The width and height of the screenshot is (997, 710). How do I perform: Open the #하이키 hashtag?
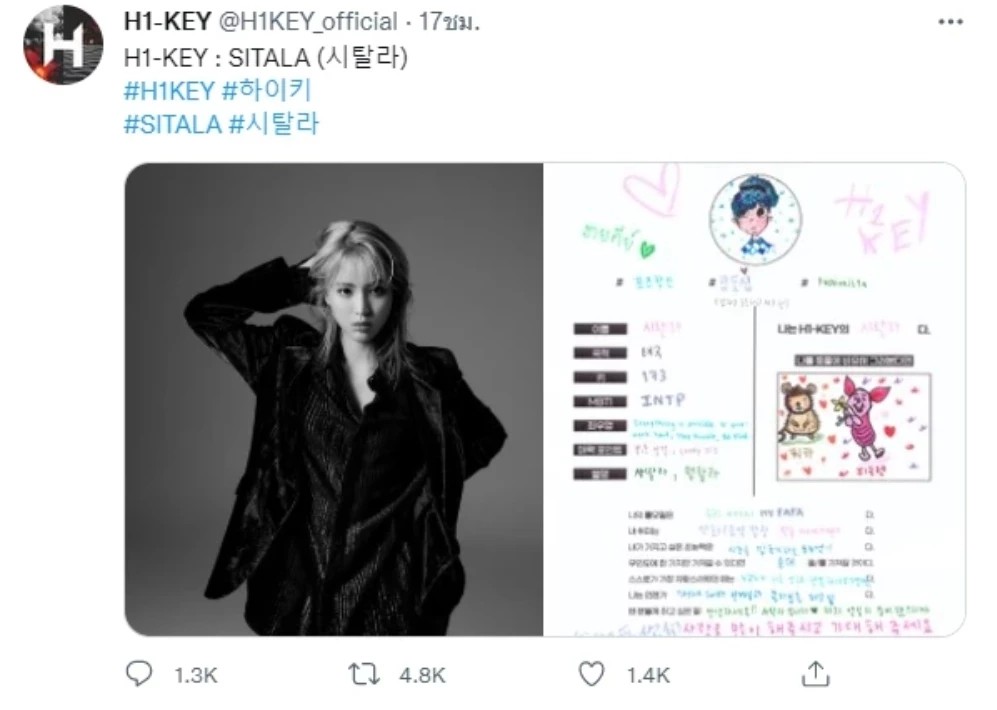[267, 91]
